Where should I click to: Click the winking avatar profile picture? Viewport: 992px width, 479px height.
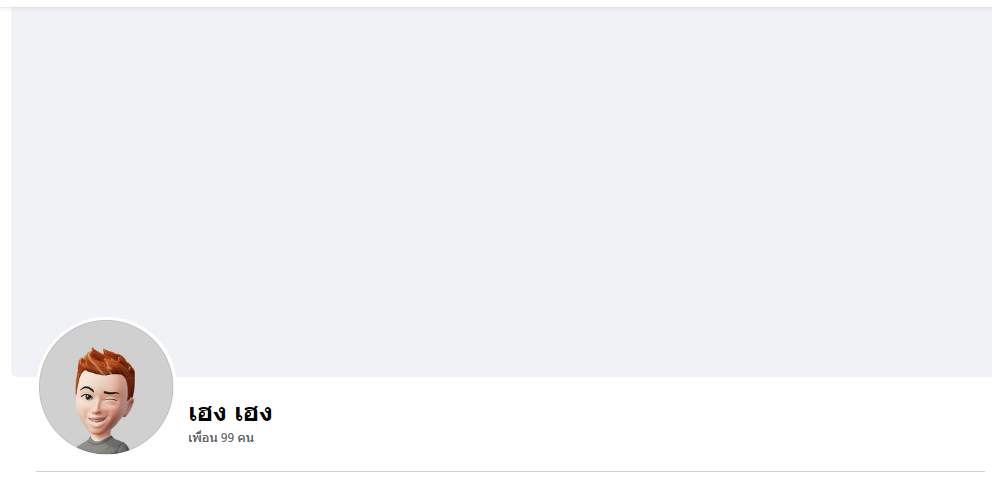pos(106,387)
